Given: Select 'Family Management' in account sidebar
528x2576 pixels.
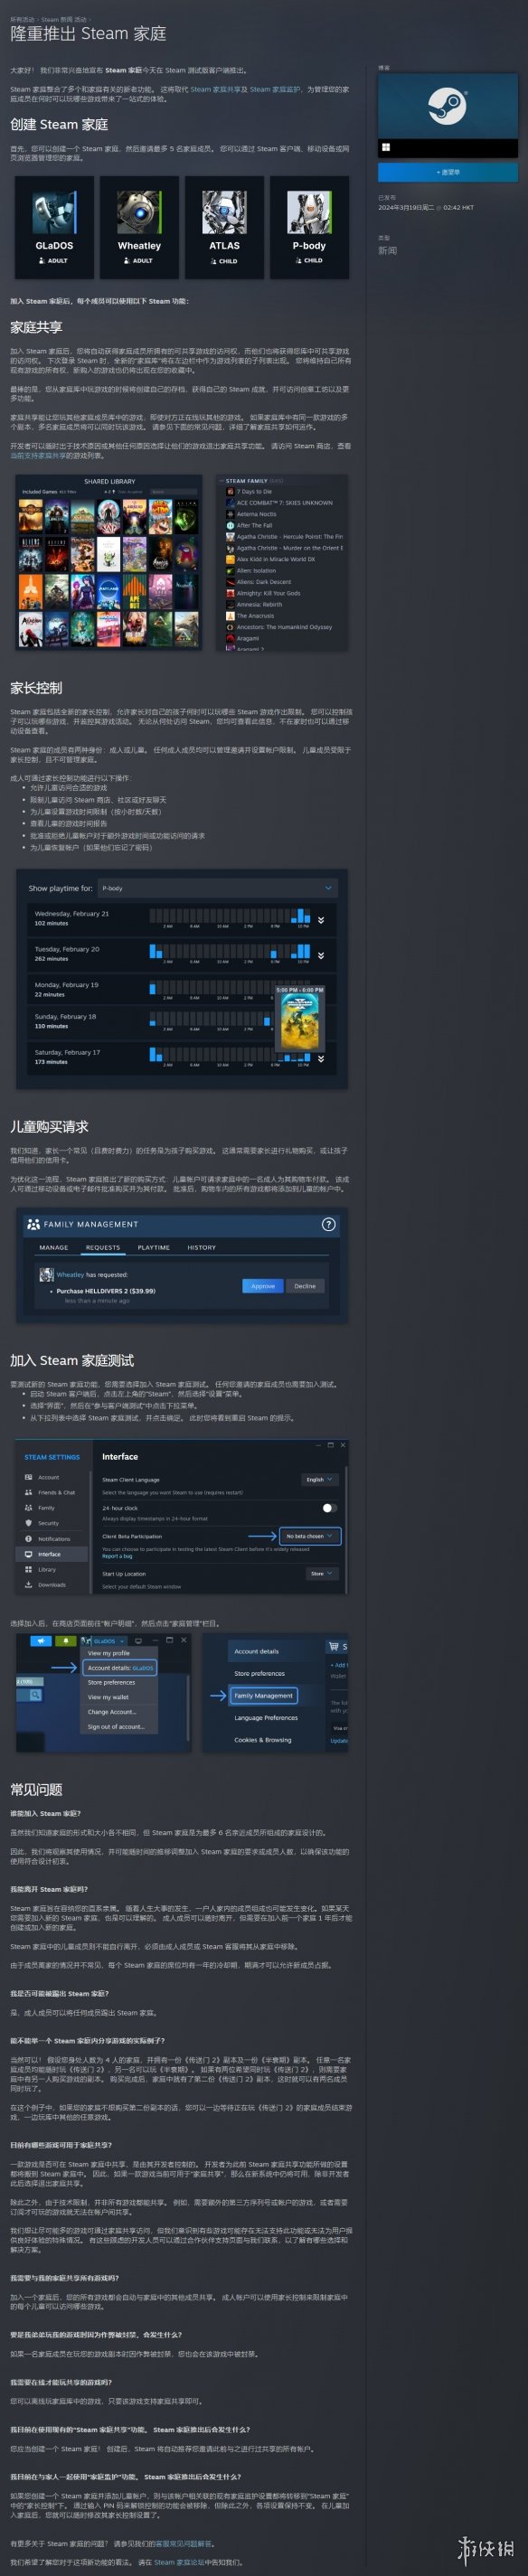Looking at the screenshot, I should pyautogui.click(x=264, y=1696).
